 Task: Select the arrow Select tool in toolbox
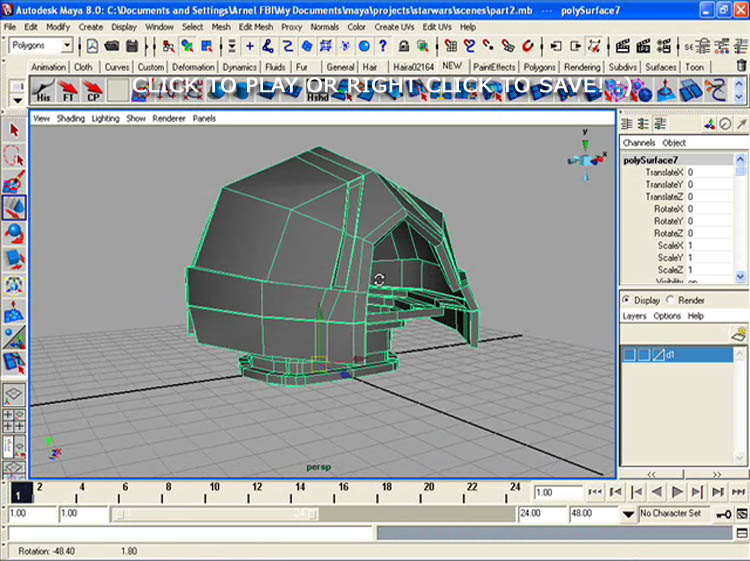[14, 130]
